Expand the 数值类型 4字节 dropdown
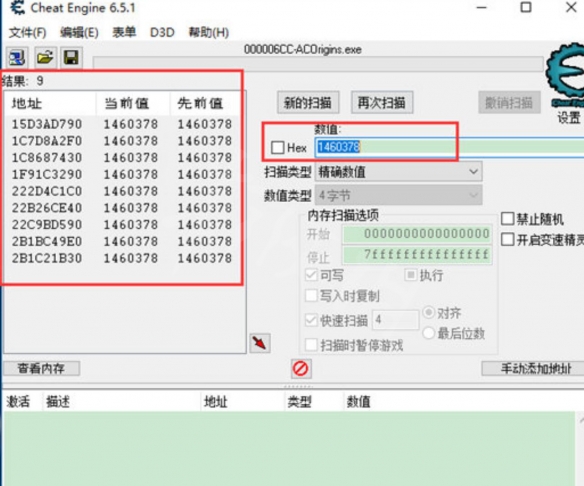This screenshot has width=584, height=486. 399,195
